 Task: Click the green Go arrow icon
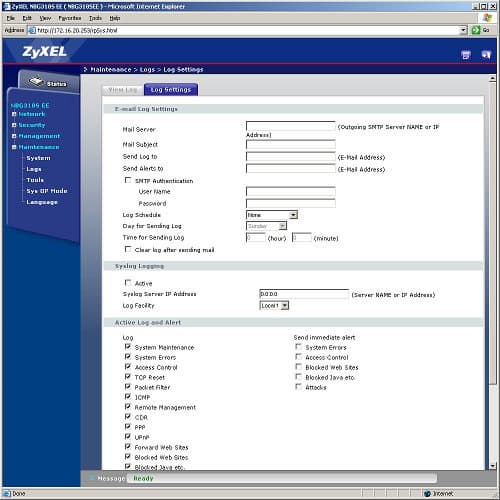(x=476, y=30)
